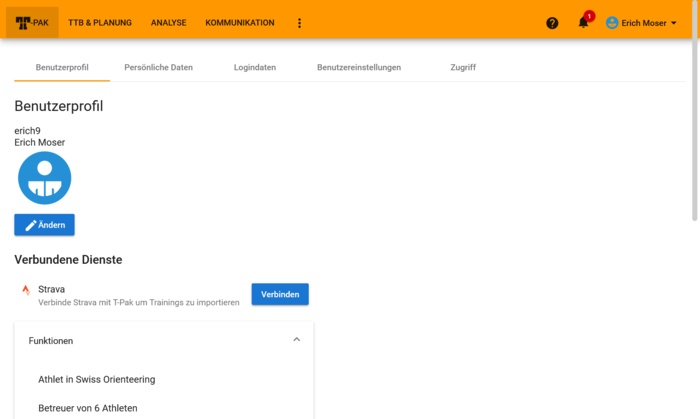This screenshot has height=419, width=700.
Task: Select the Zugriff tab
Action: pos(462,67)
